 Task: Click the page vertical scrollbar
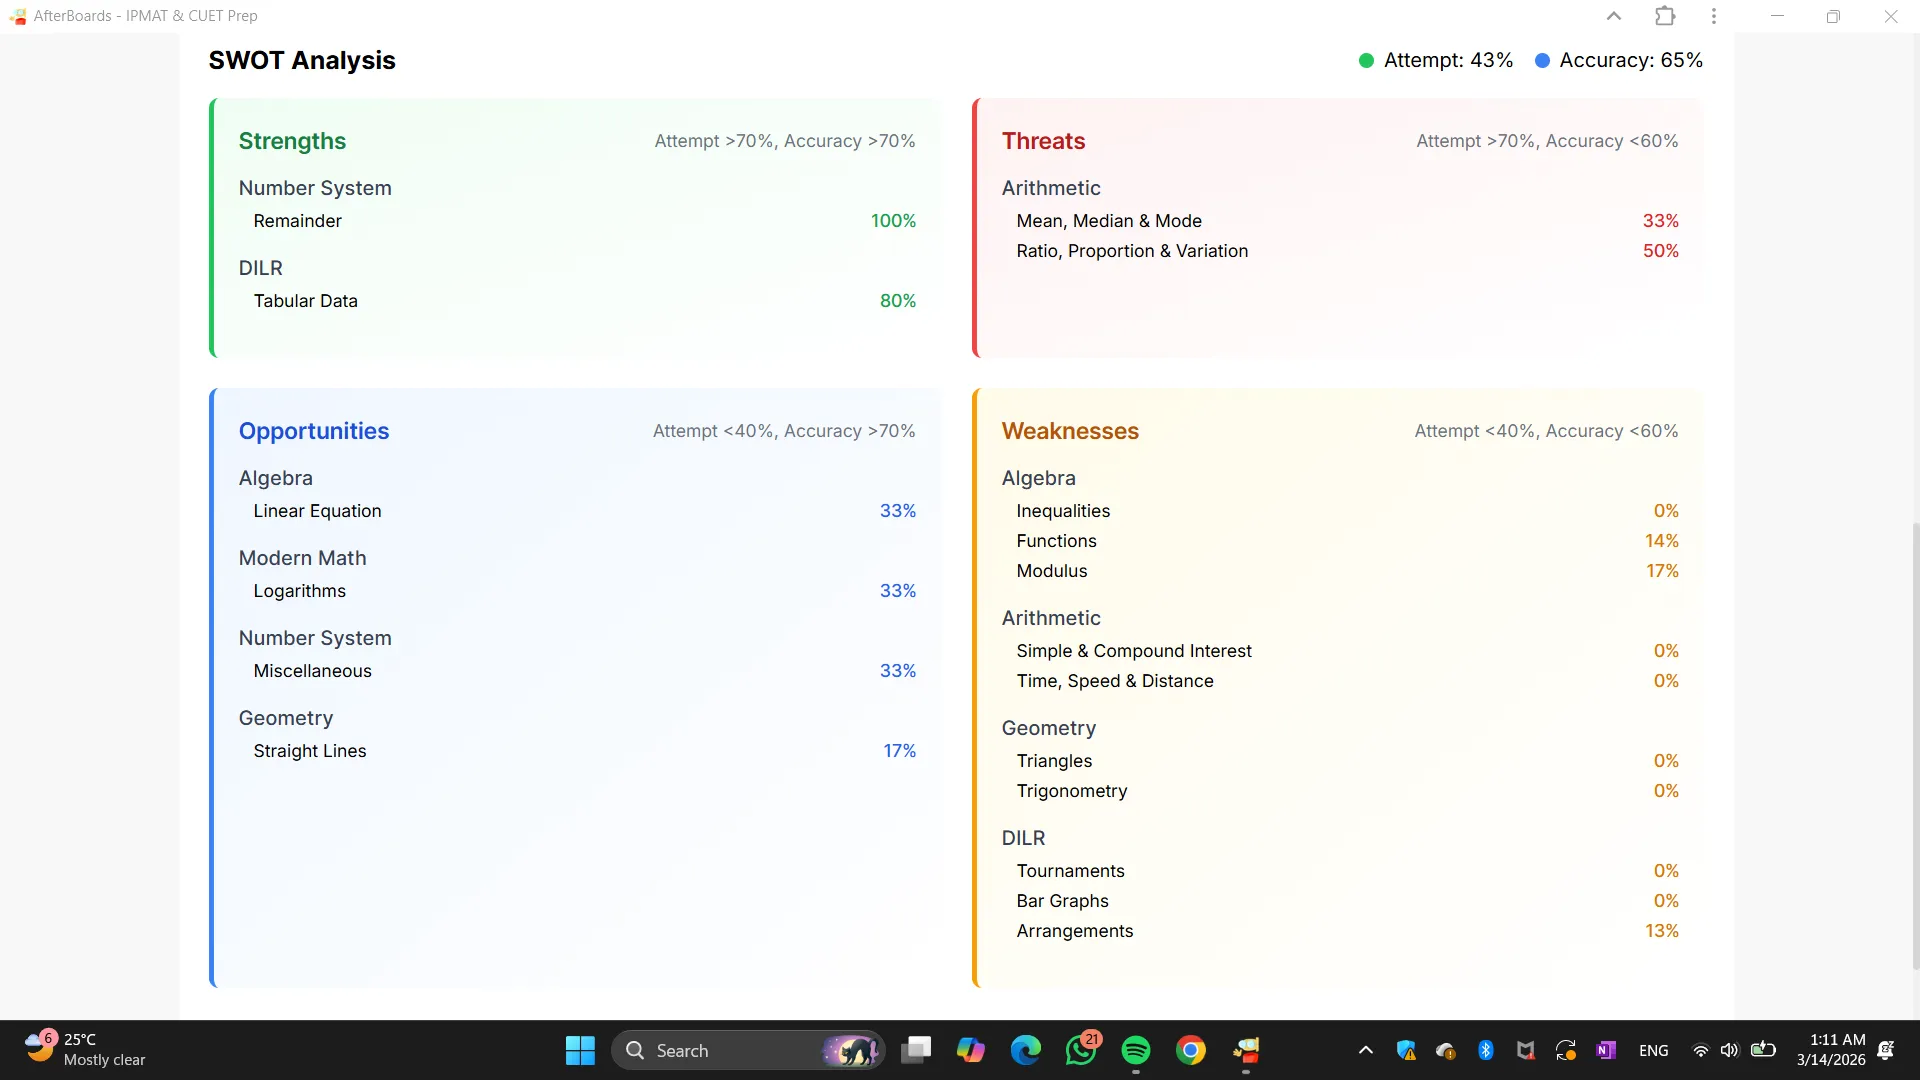pos(1915,744)
